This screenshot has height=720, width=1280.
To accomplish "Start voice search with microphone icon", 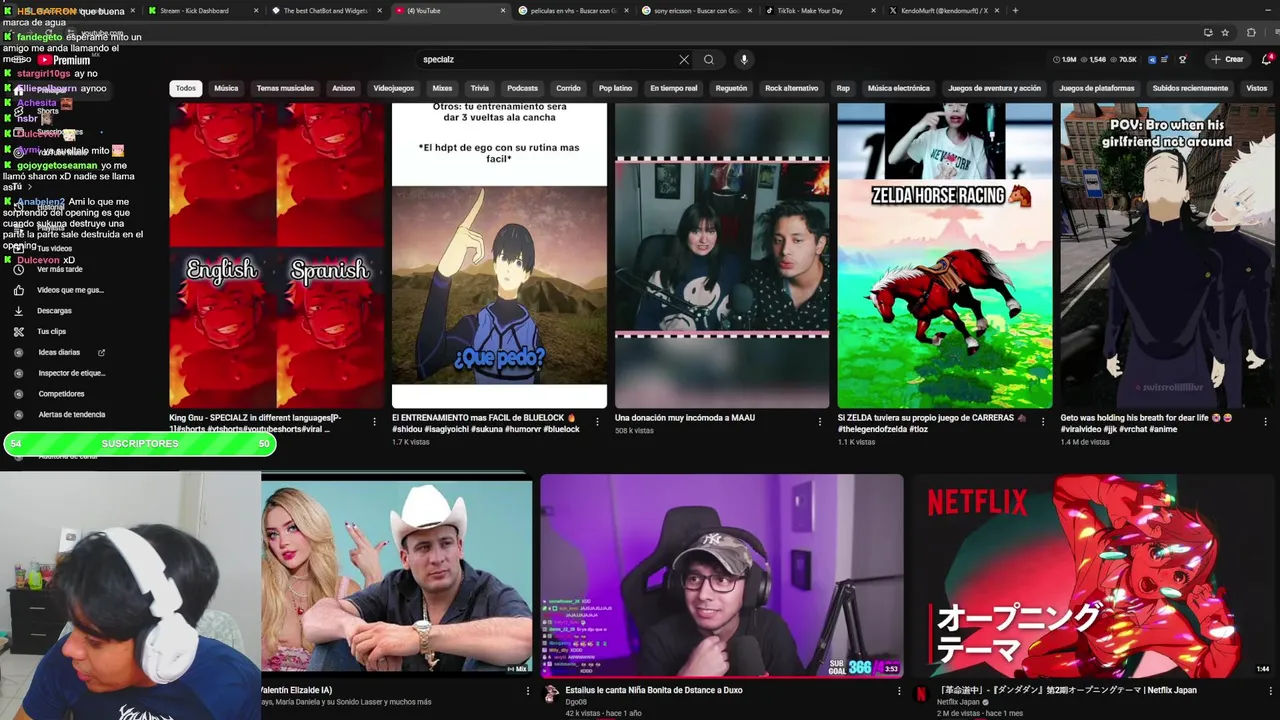I will (x=744, y=59).
